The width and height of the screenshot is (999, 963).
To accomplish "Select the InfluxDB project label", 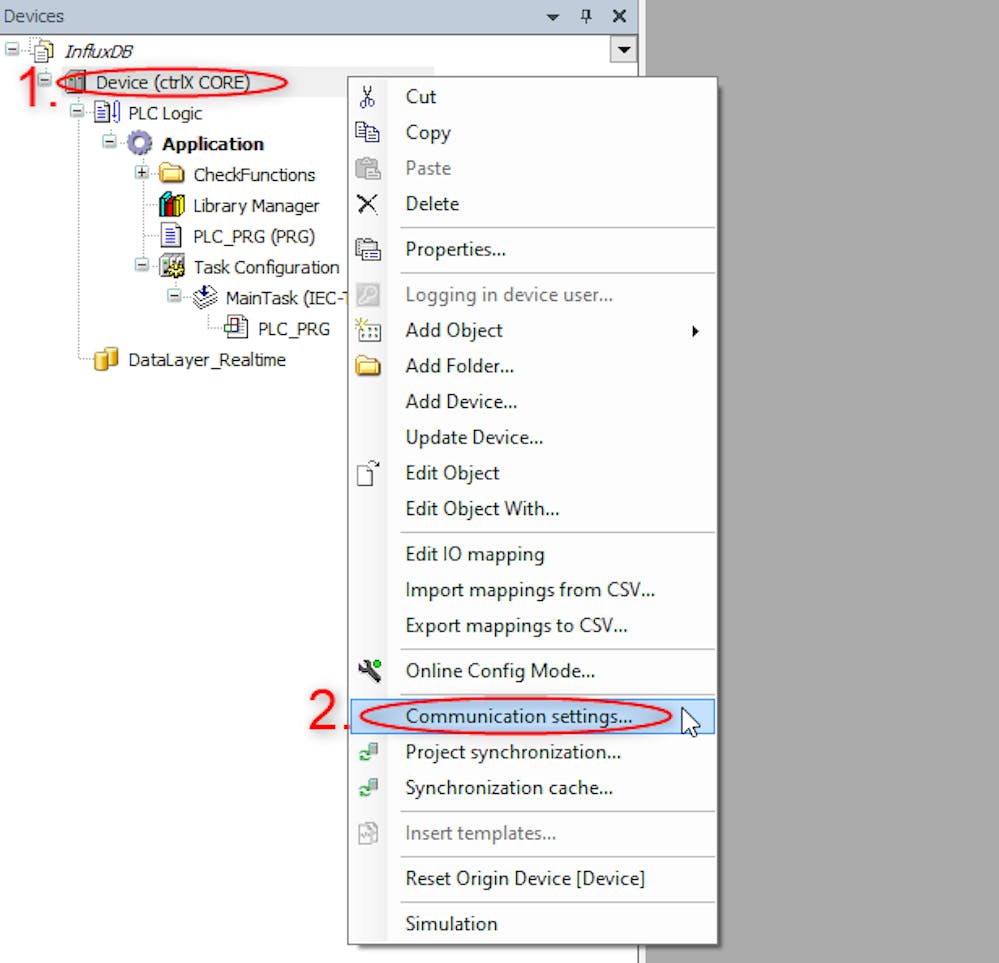I will pos(99,51).
